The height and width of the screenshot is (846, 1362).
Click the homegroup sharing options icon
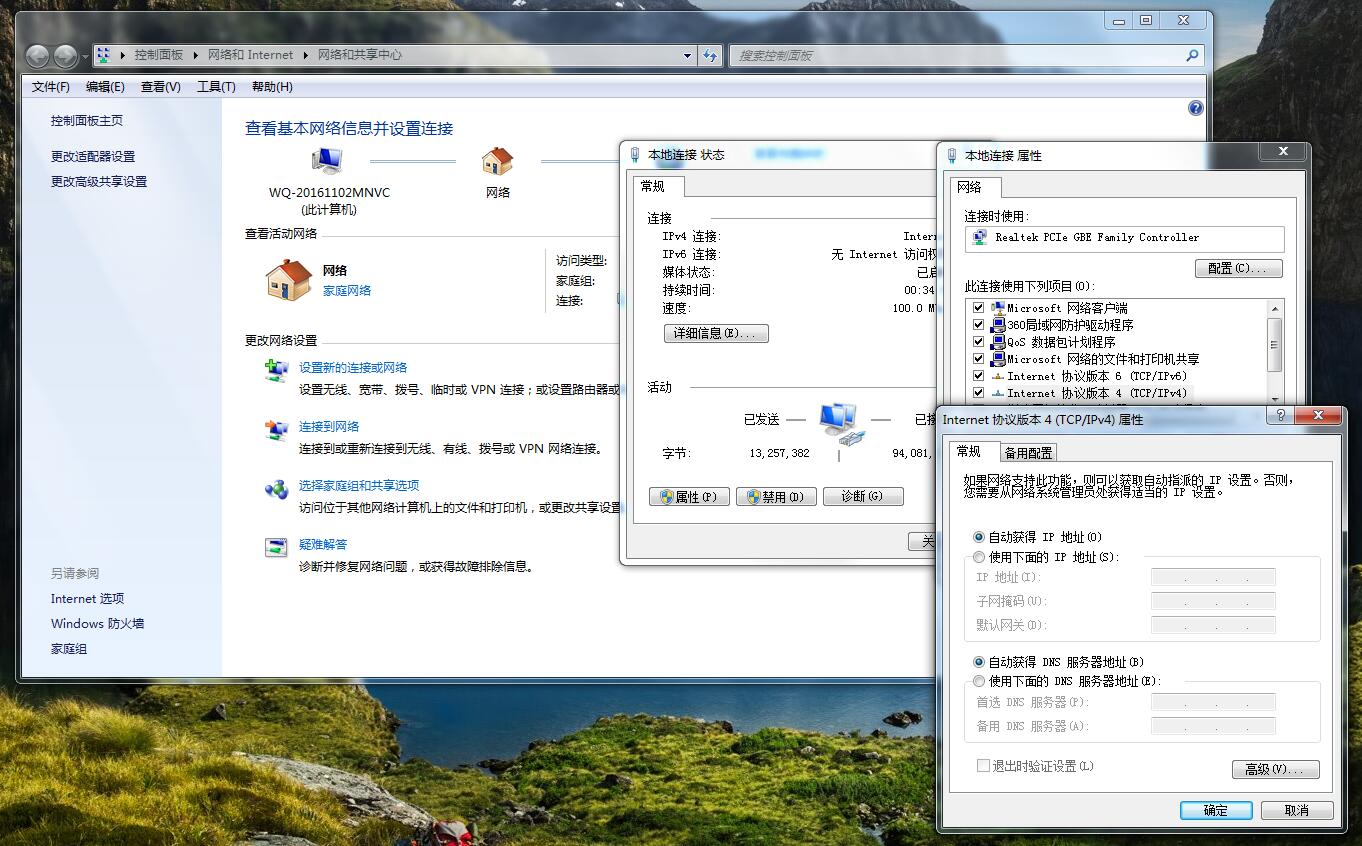pyautogui.click(x=276, y=489)
